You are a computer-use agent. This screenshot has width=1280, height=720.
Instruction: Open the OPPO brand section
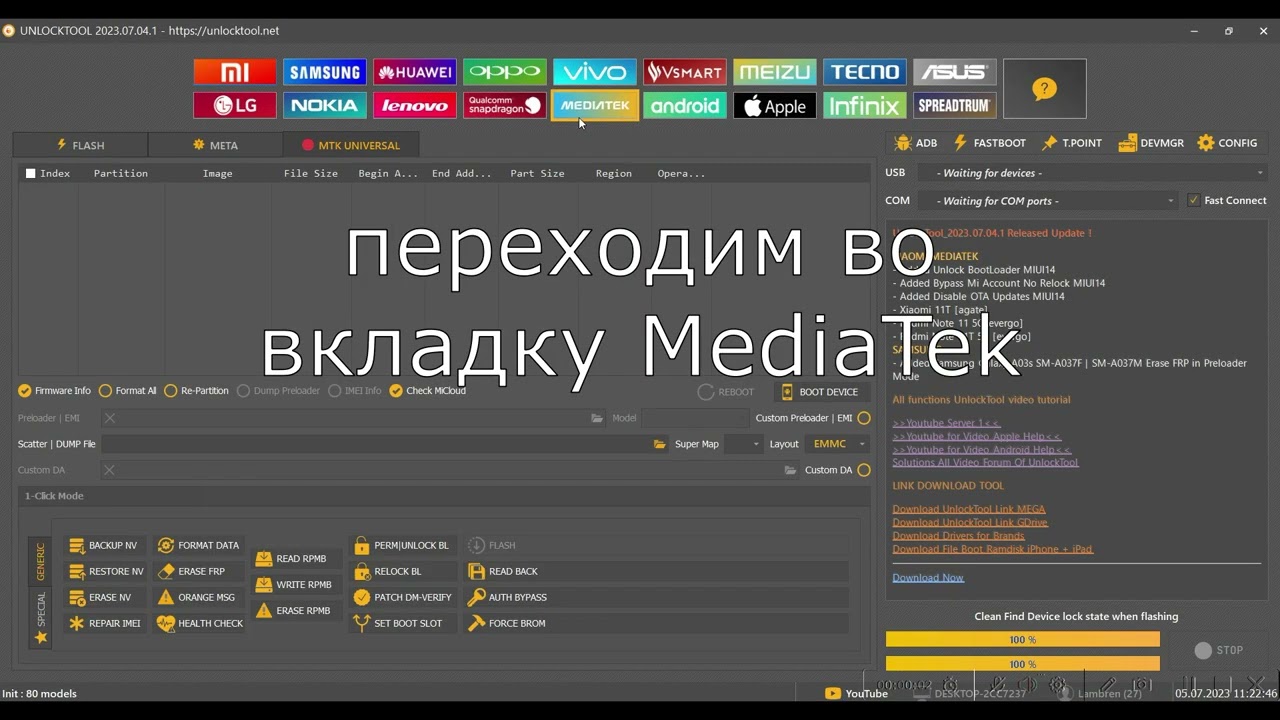(505, 72)
